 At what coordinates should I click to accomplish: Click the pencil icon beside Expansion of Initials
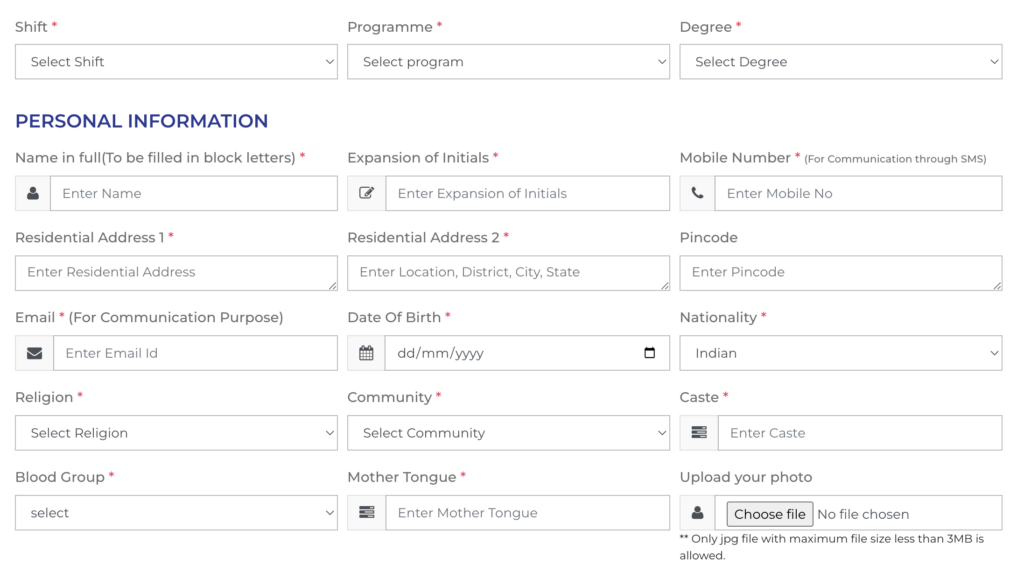[365, 193]
